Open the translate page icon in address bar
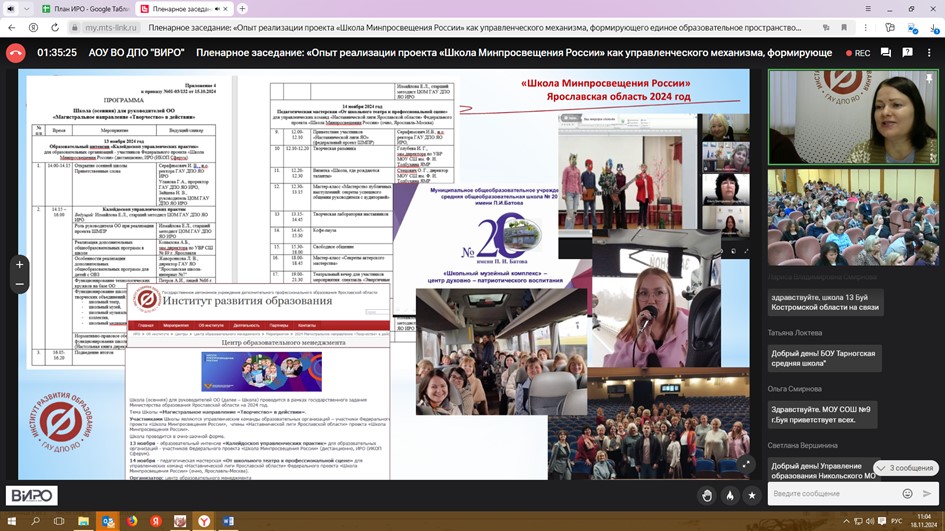Screen dimensions: 945x531 coord(826,28)
